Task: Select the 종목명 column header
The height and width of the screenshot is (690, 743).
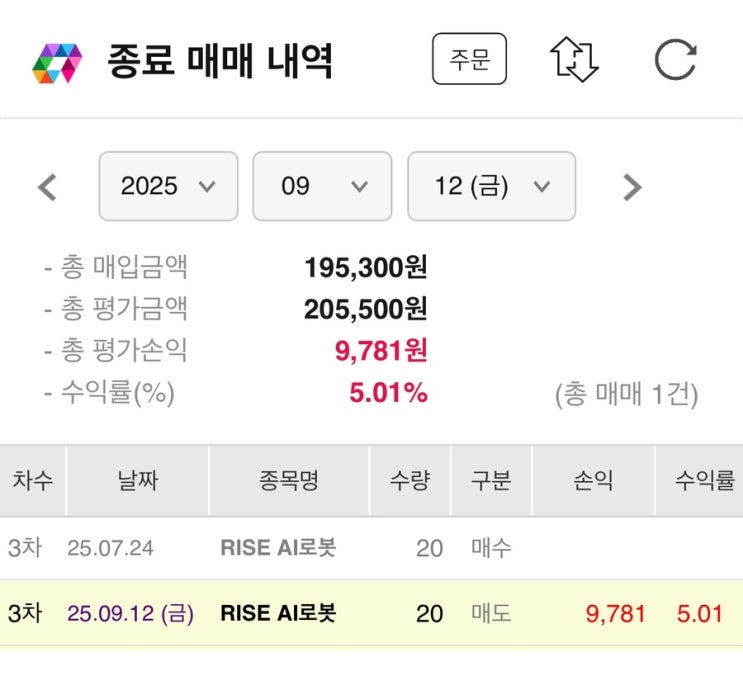Action: click(x=288, y=481)
